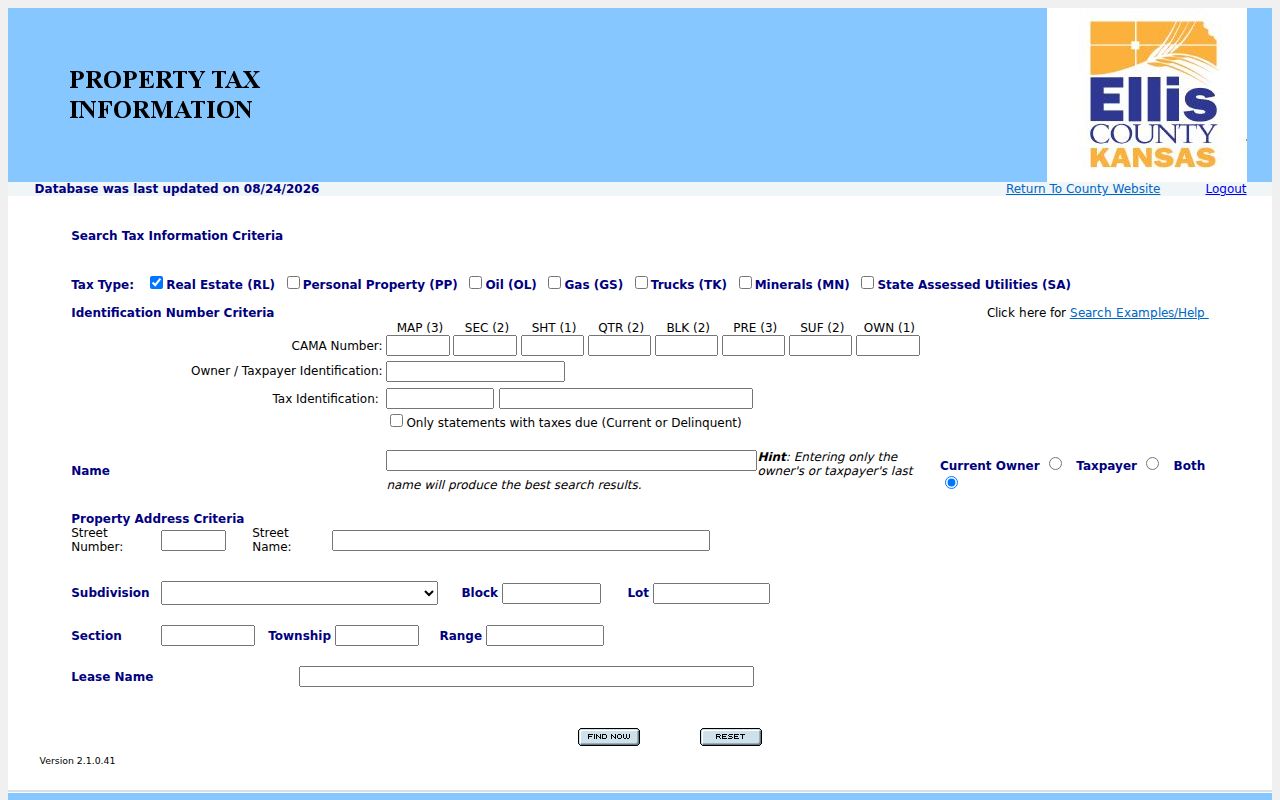Click the second, wider Tax Identification field
The height and width of the screenshot is (800, 1280).
626,399
